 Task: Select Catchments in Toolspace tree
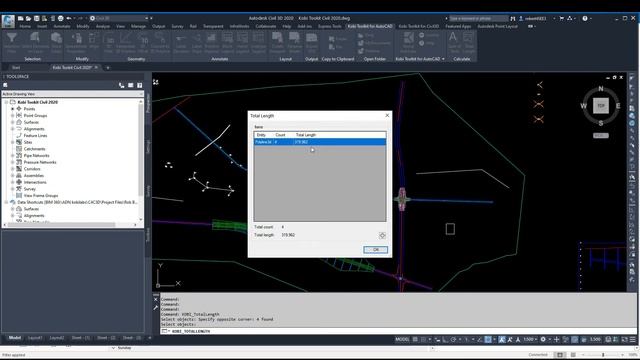click(x=34, y=149)
